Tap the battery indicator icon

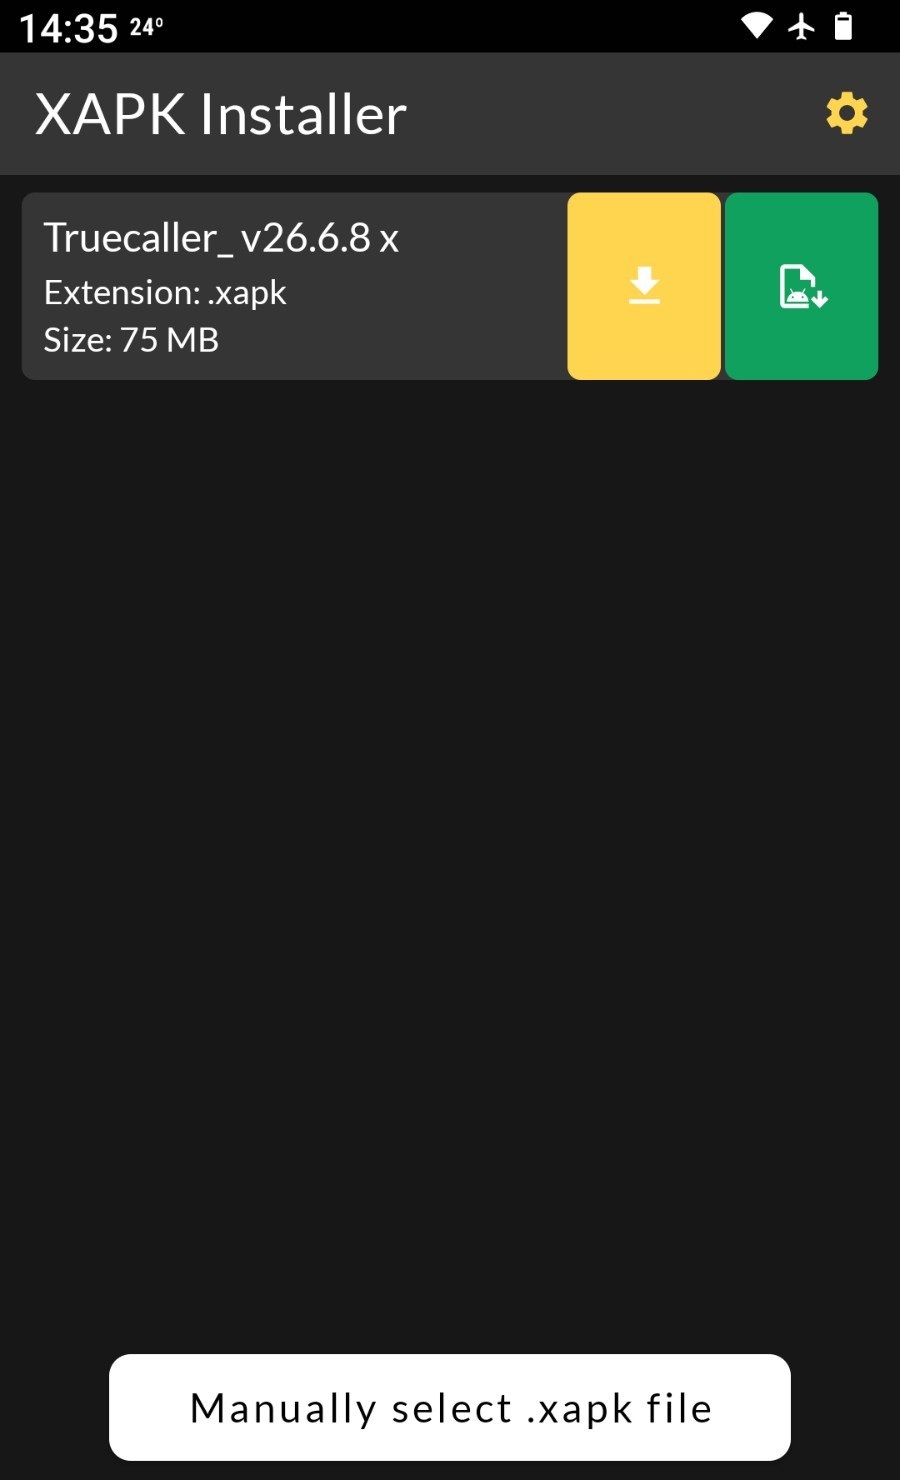[843, 26]
